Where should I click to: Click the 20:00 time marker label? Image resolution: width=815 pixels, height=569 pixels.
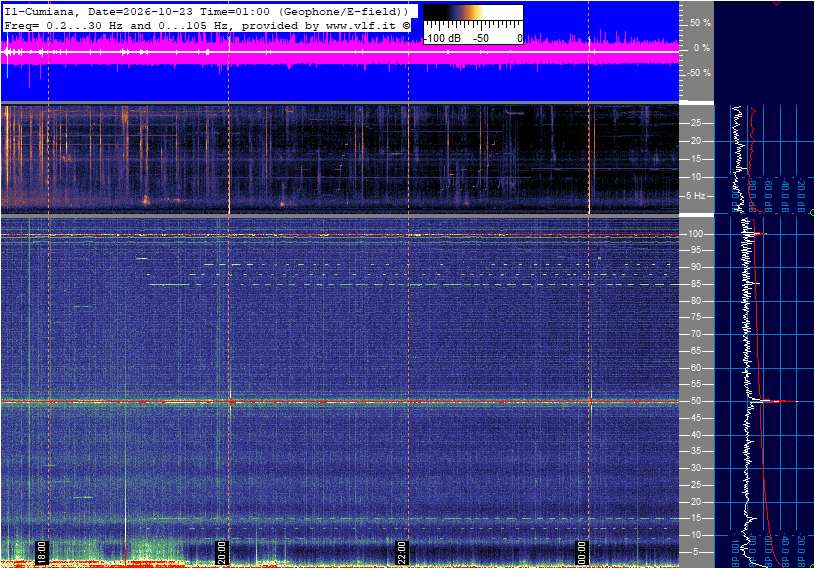point(221,553)
